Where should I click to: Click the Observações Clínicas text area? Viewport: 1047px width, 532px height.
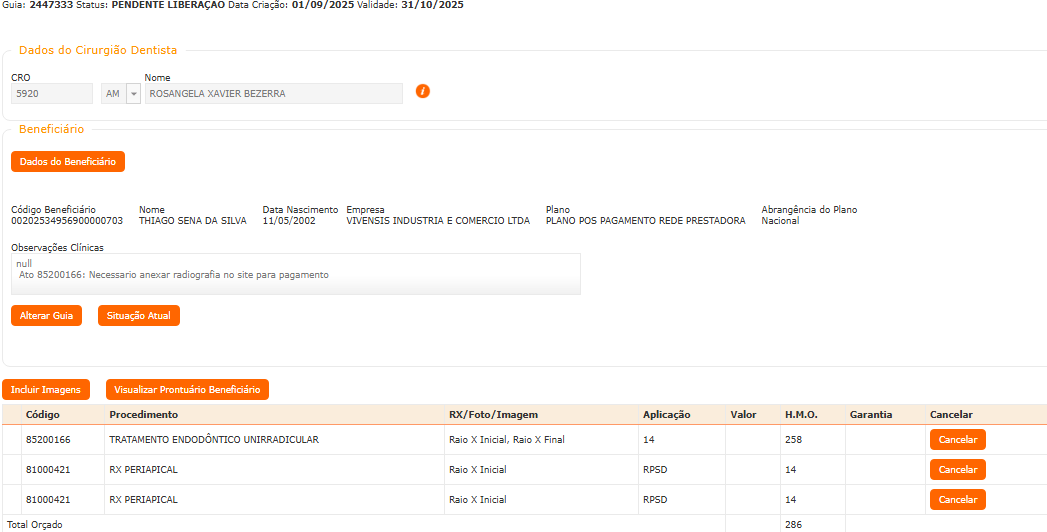pyautogui.click(x=295, y=274)
